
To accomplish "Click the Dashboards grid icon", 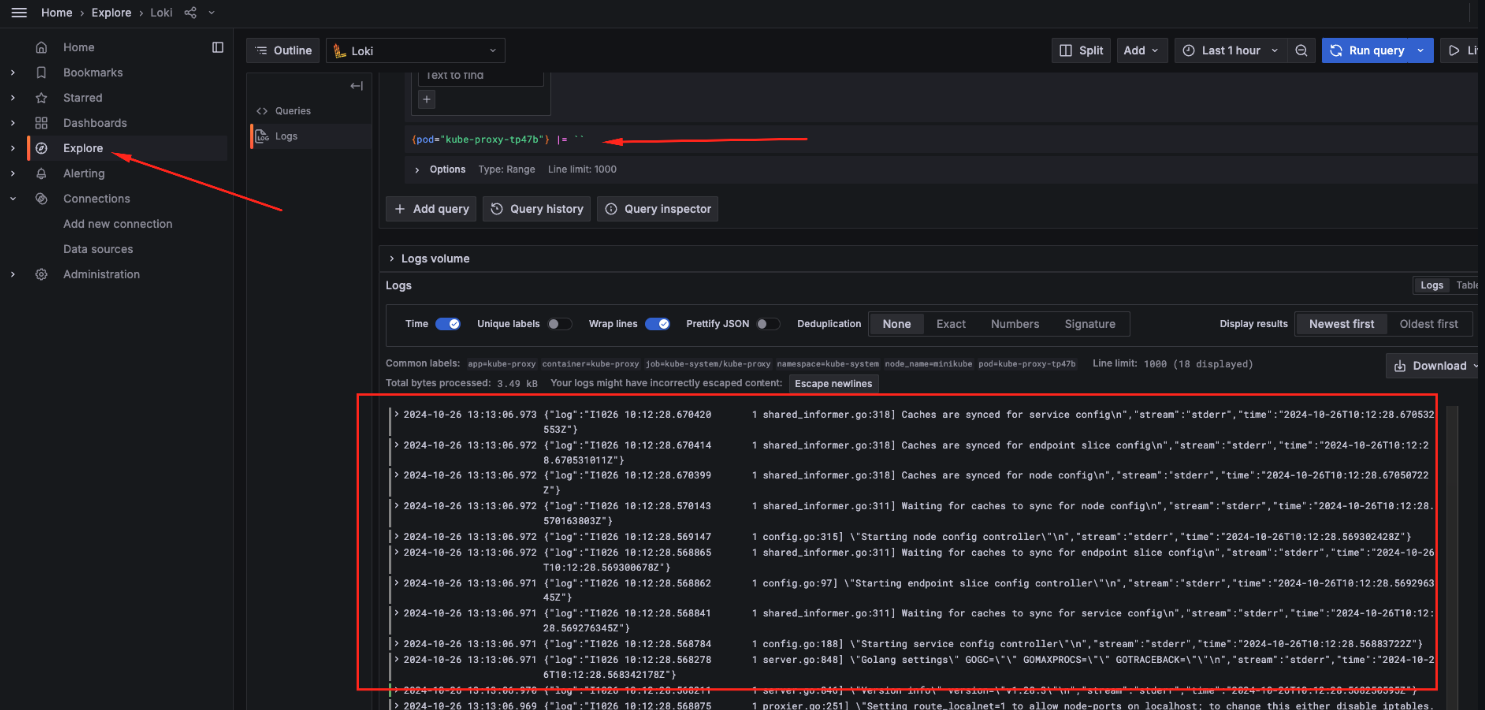I will pyautogui.click(x=41, y=123).
